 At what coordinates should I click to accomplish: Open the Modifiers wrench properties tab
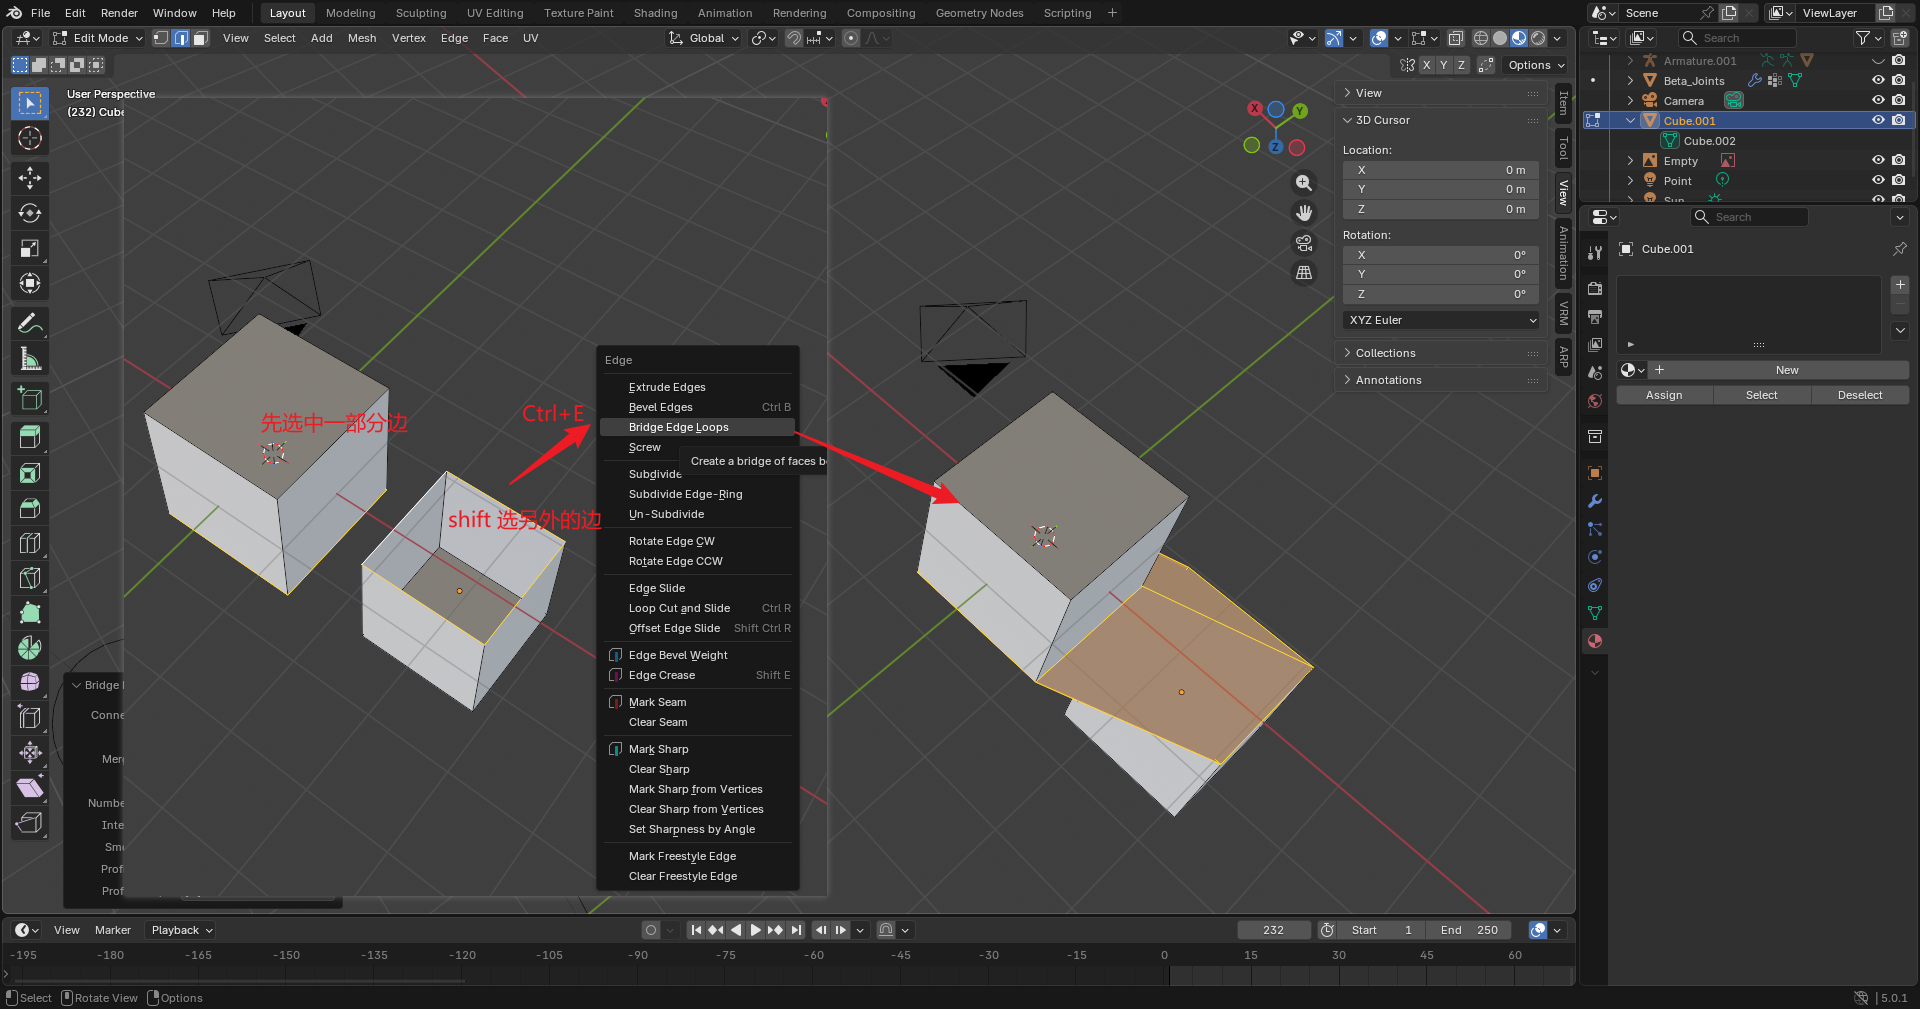click(x=1595, y=501)
